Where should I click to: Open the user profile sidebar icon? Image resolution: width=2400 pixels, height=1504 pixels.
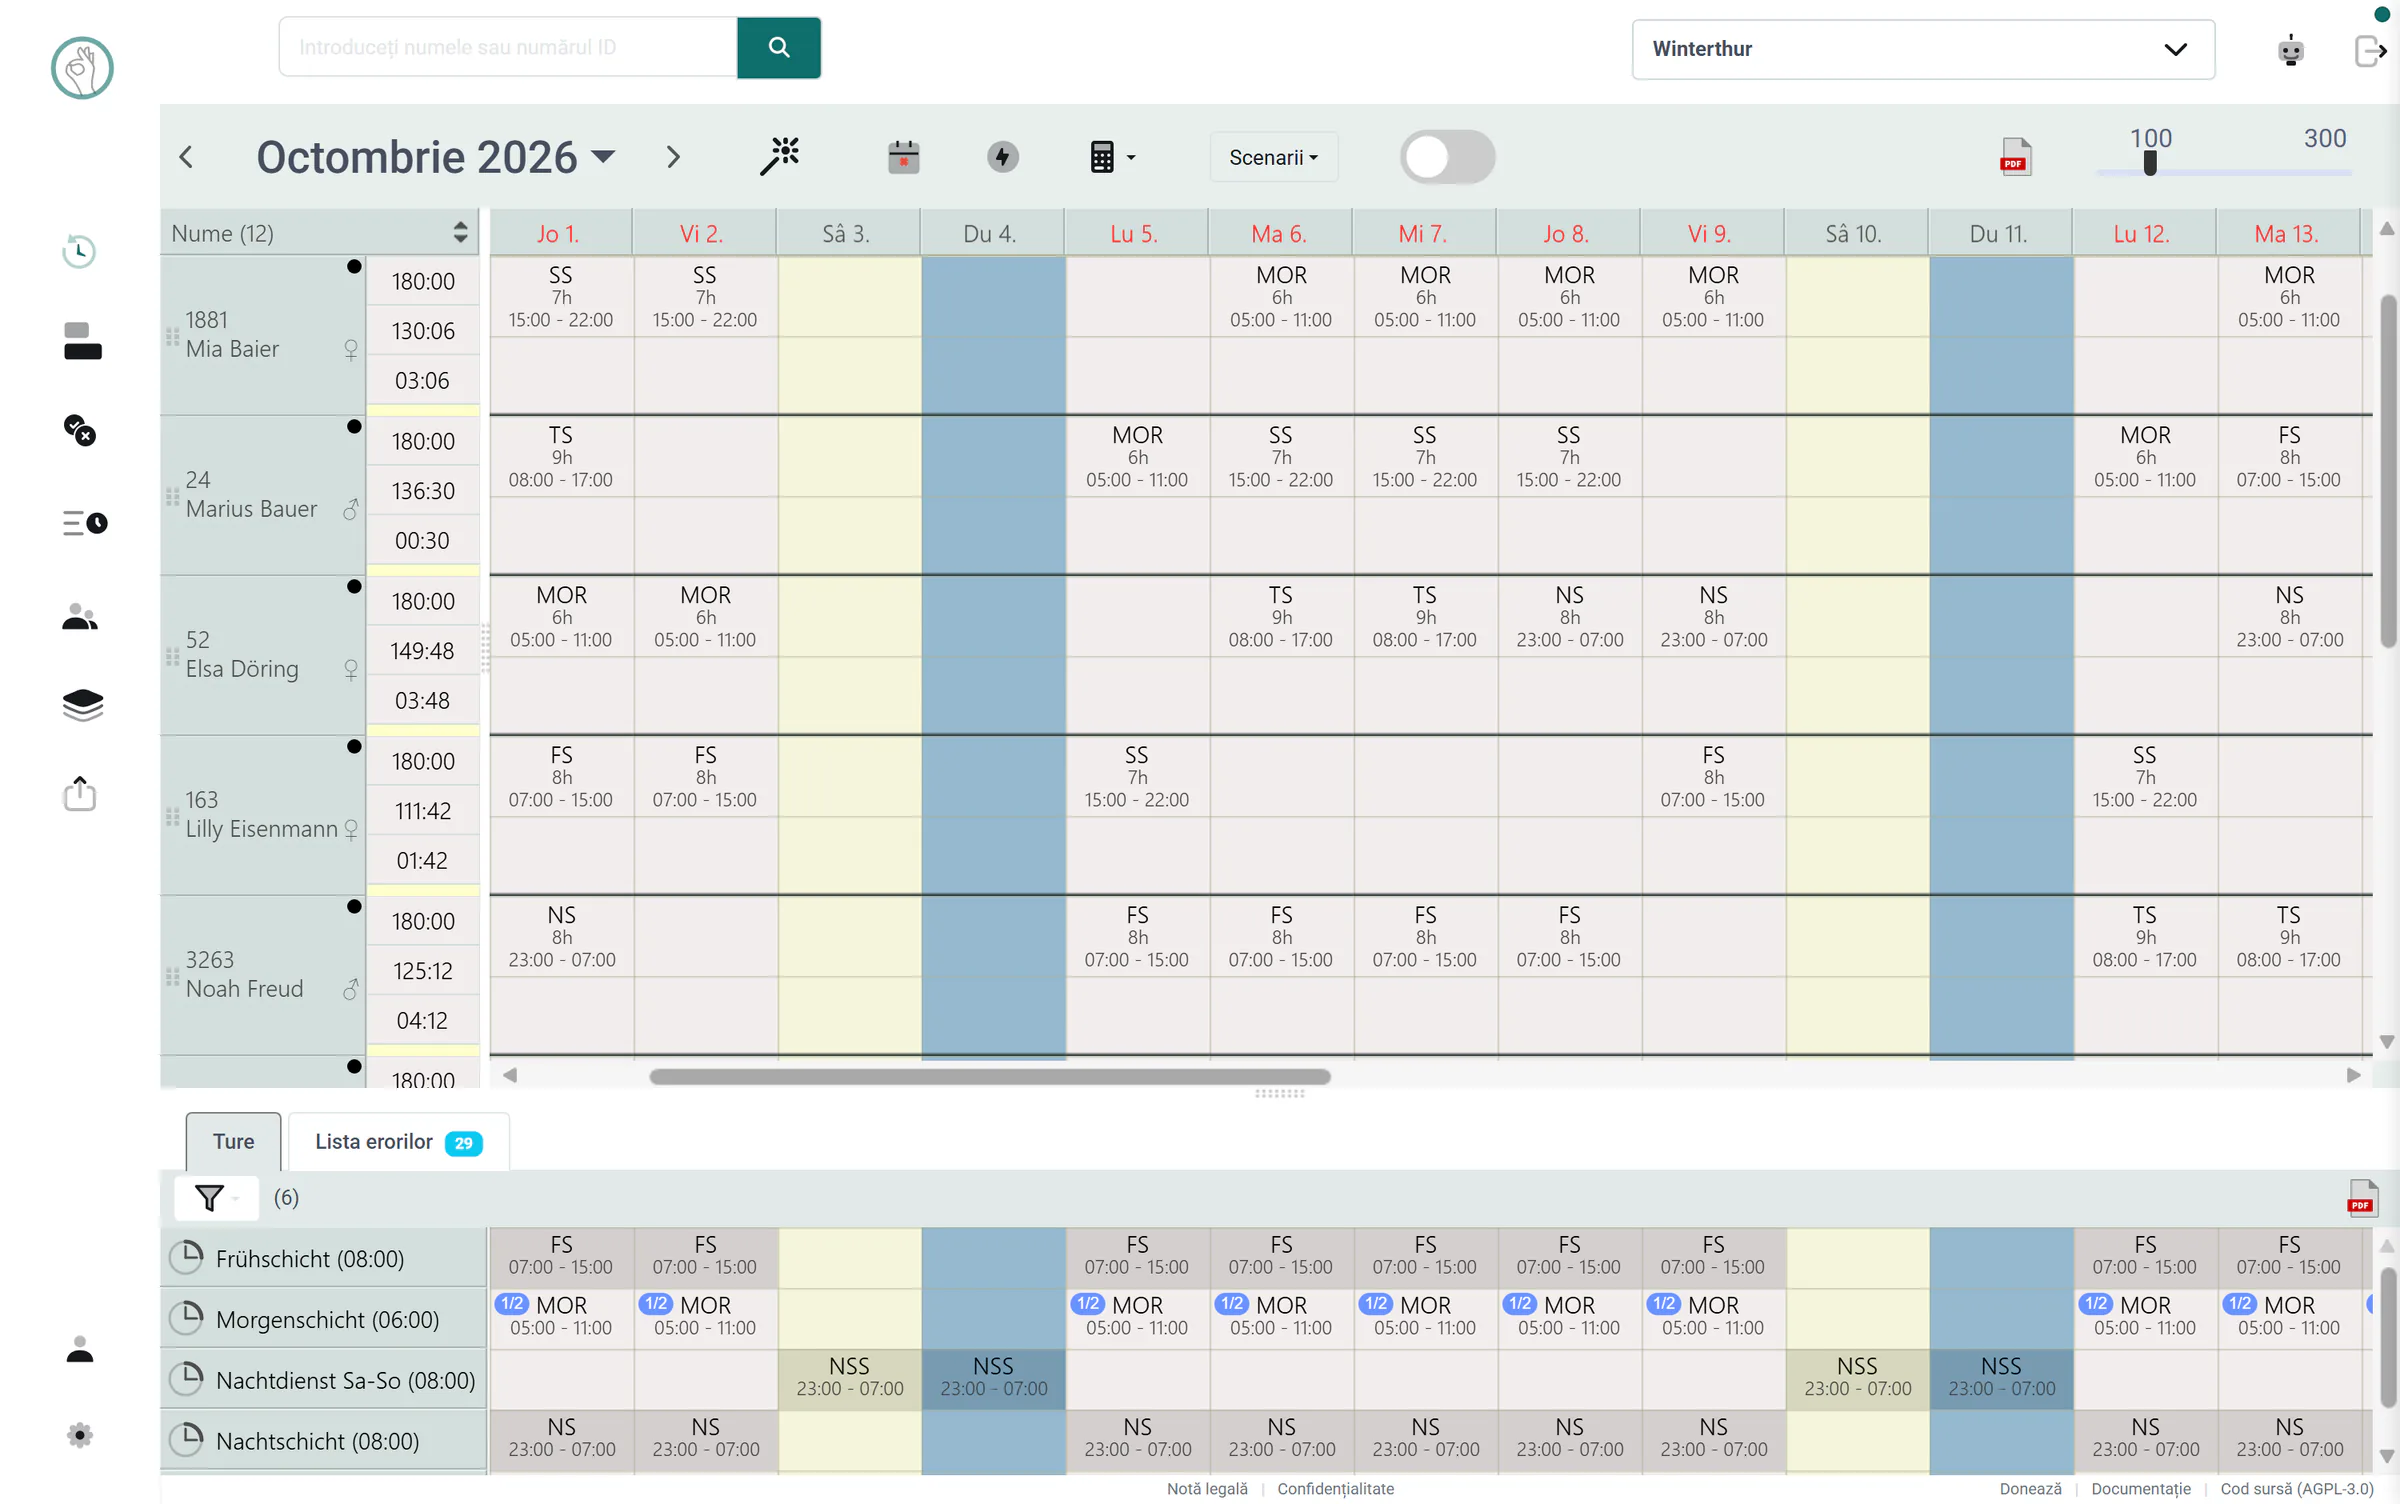pos(80,1349)
